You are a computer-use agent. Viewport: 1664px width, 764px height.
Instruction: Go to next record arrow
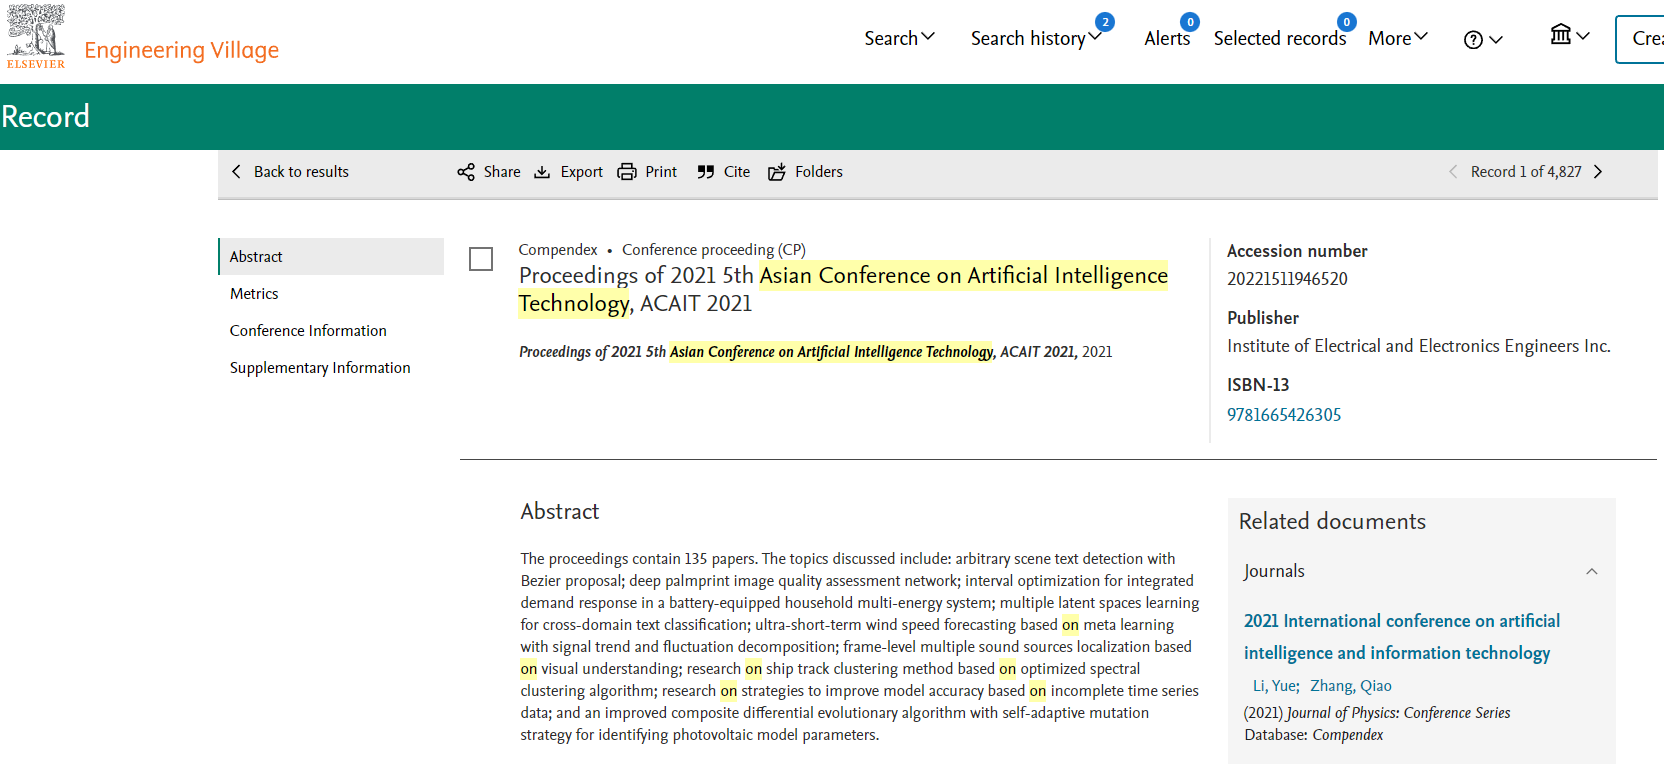click(1598, 172)
